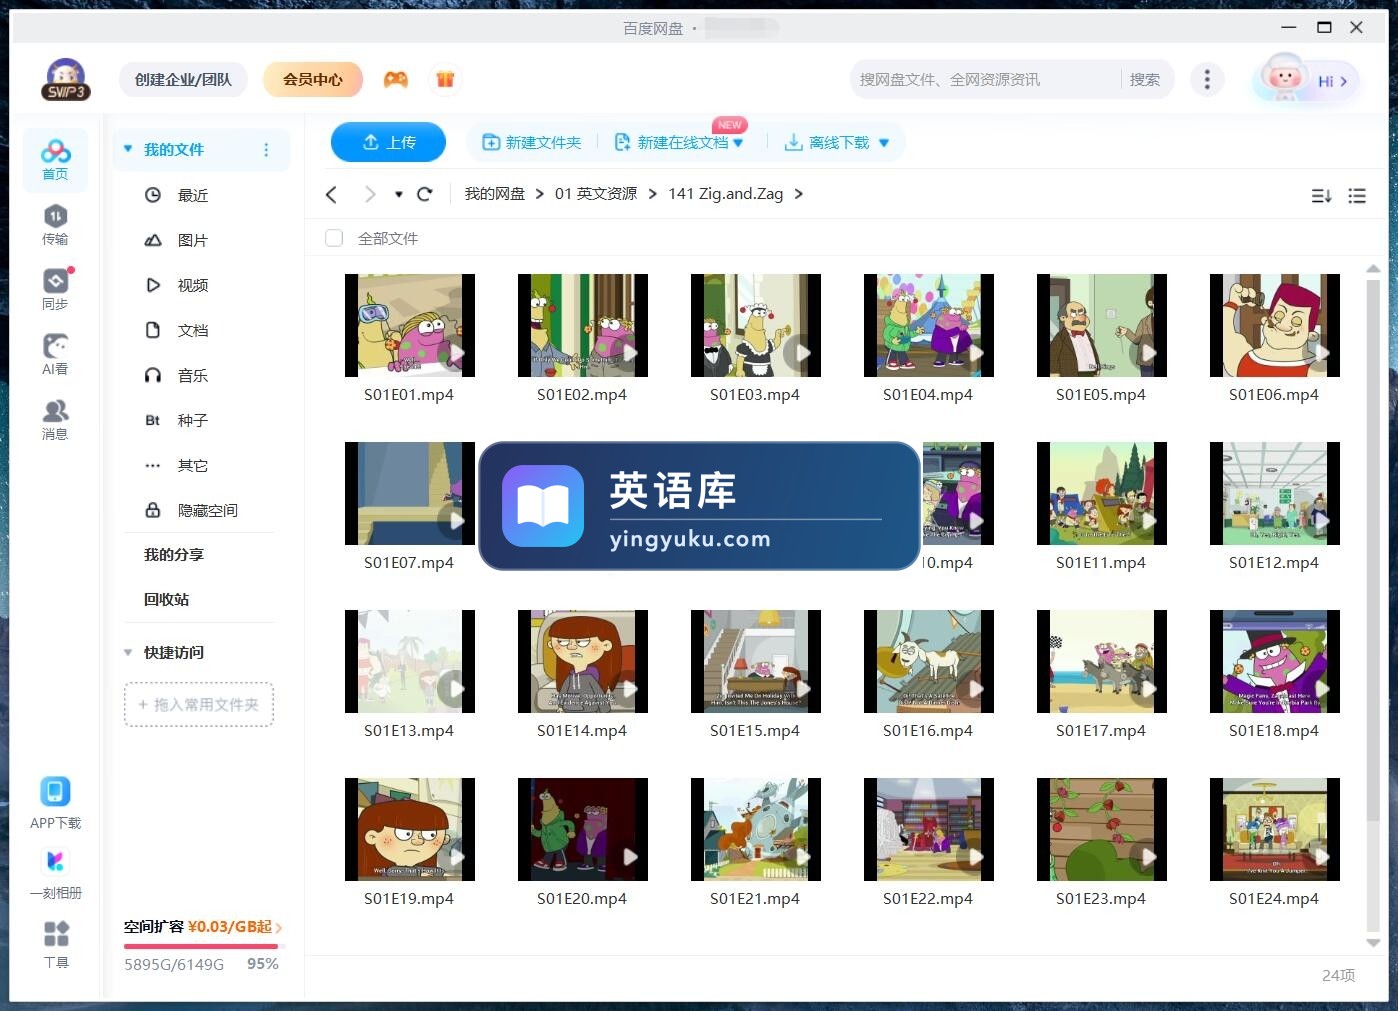The width and height of the screenshot is (1398, 1011).
Task: Tick the 全部文件 select-all checkbox
Action: click(x=334, y=238)
